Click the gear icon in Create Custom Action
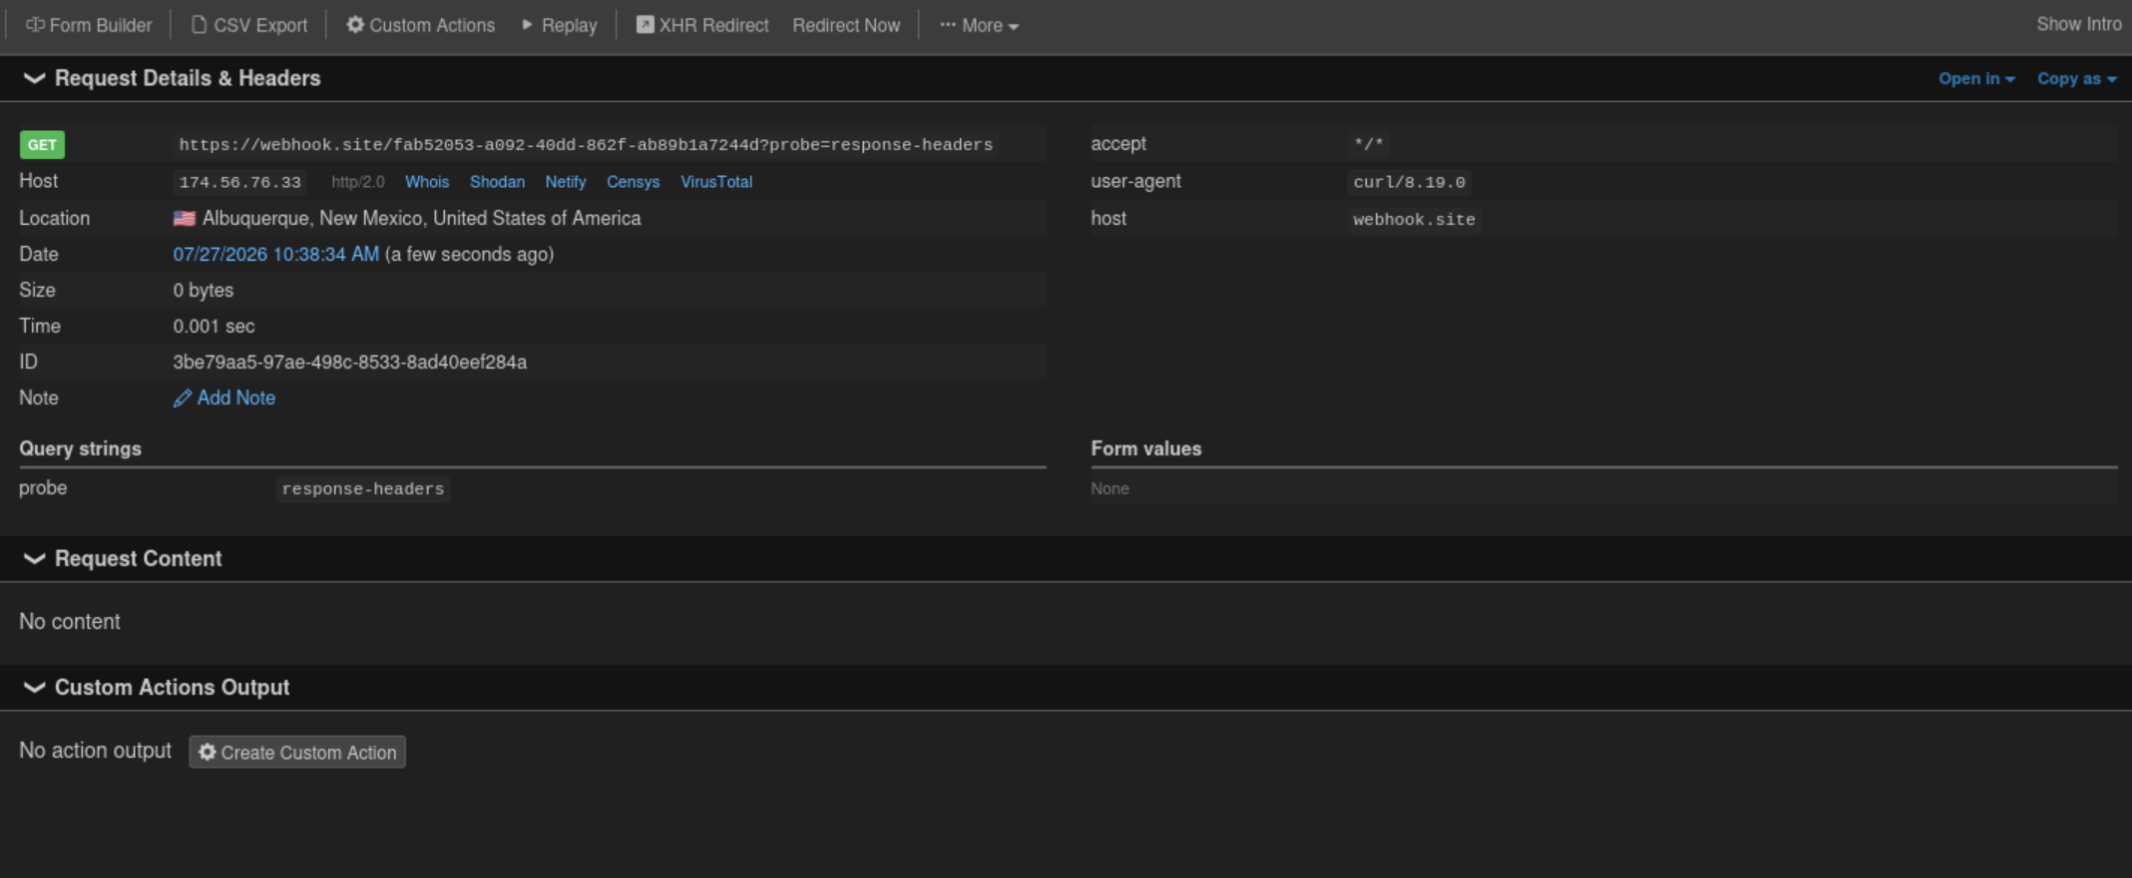2132x878 pixels. [x=207, y=752]
